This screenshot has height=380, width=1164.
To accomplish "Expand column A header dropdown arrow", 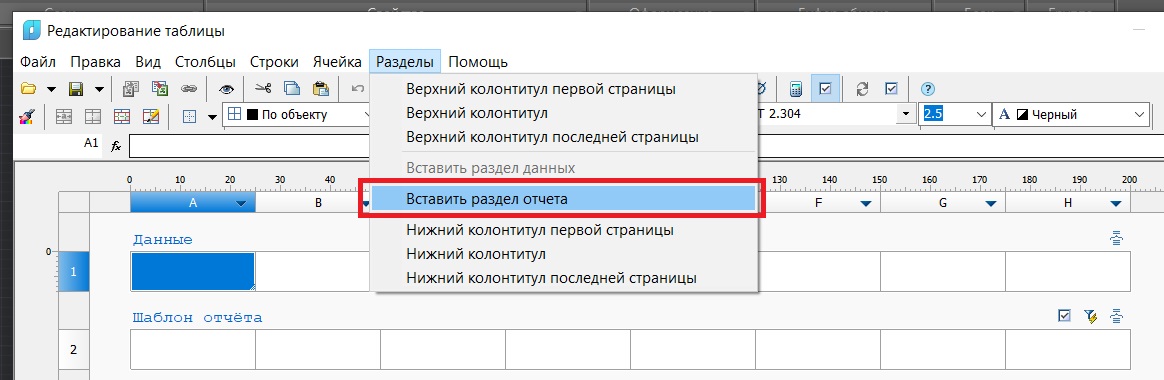I will [241, 203].
